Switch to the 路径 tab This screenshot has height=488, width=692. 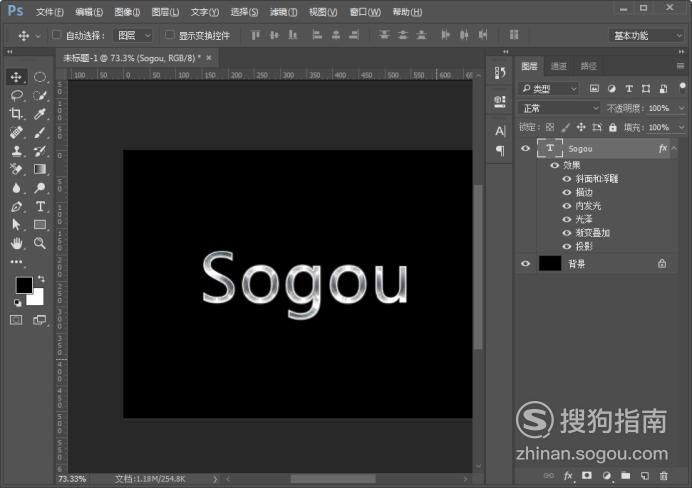pos(588,66)
